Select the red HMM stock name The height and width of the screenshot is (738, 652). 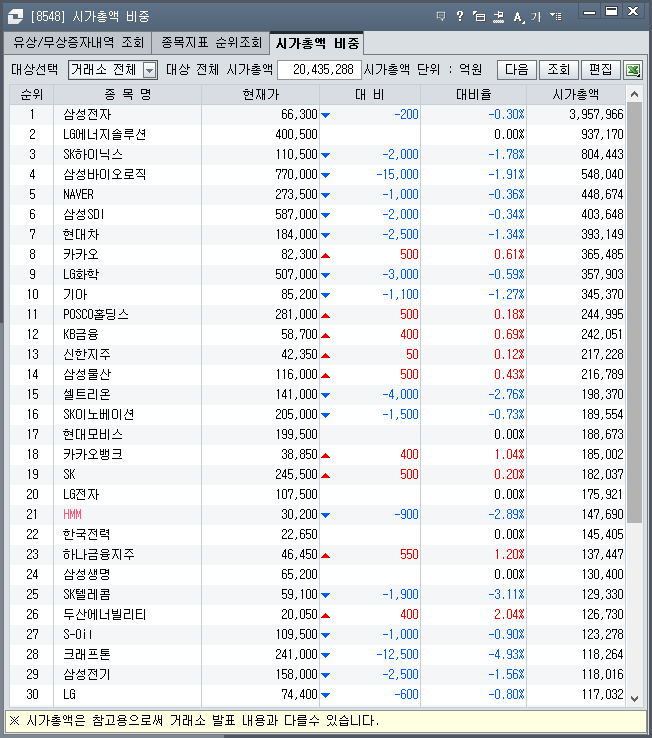pos(72,514)
